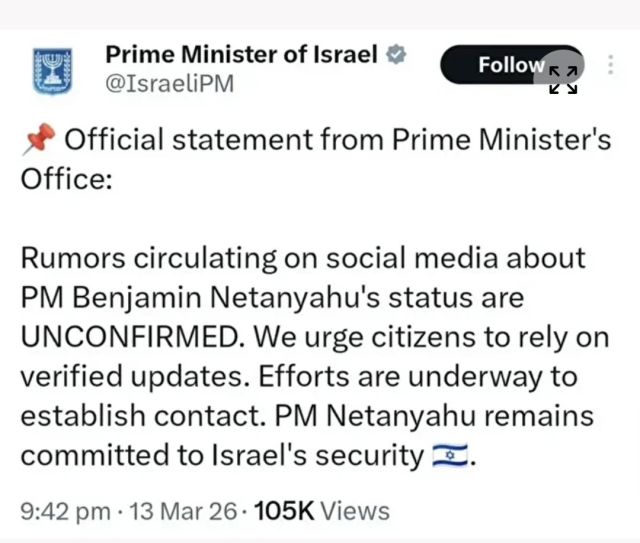The width and height of the screenshot is (640, 543).
Task: Click the verified badge beside the name
Action: 396,56
